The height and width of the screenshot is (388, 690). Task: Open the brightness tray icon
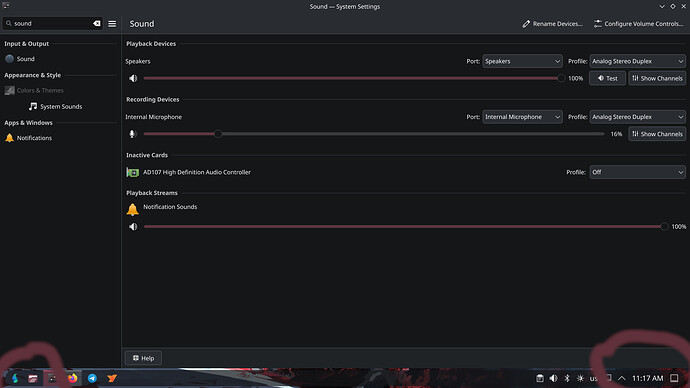click(x=580, y=378)
